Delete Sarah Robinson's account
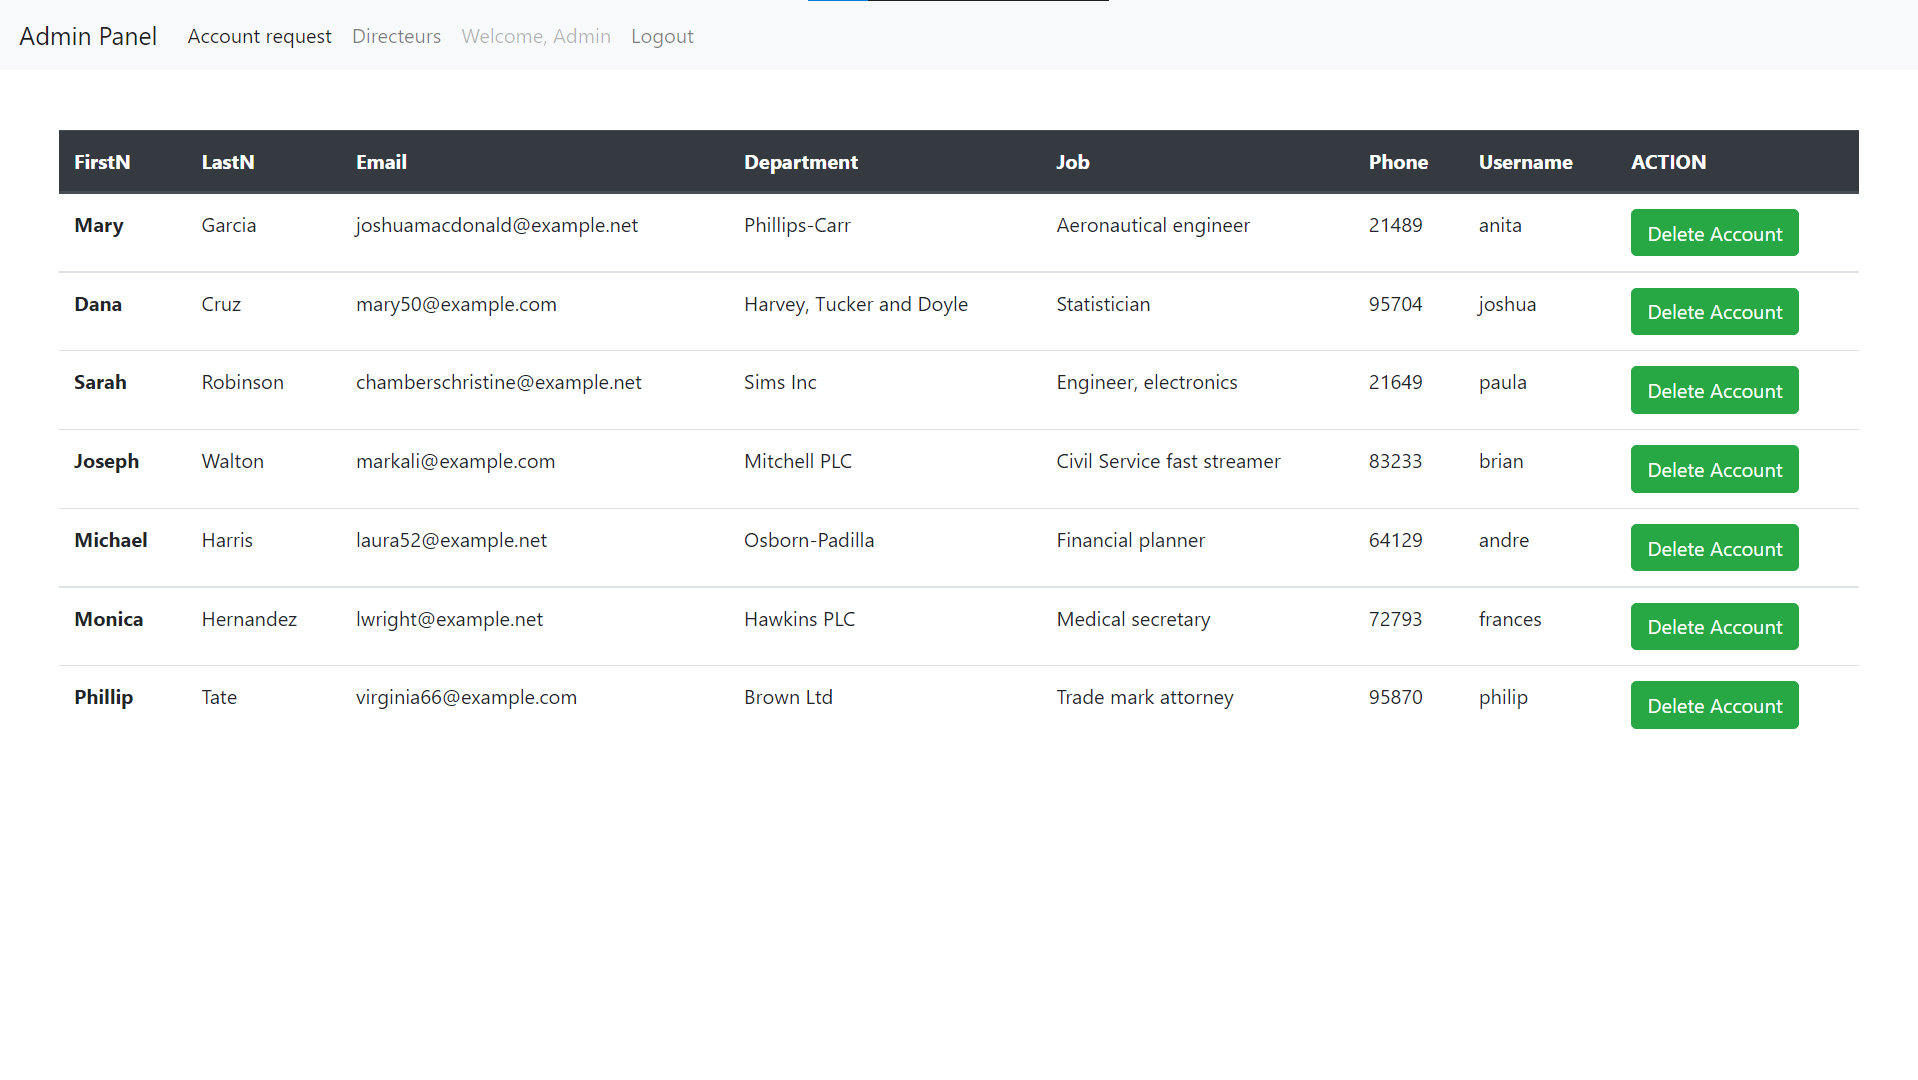 tap(1713, 391)
